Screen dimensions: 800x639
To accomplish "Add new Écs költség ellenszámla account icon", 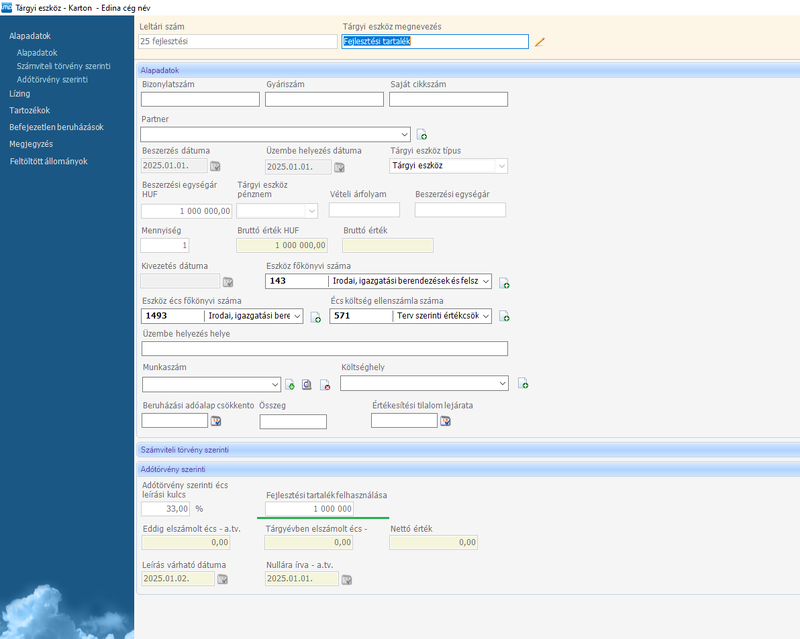I will pyautogui.click(x=504, y=317).
